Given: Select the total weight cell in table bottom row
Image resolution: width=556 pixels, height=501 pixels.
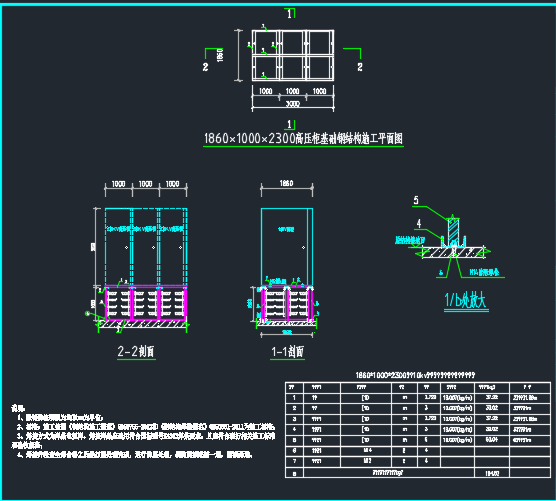Looking at the screenshot, I should click(x=492, y=473).
